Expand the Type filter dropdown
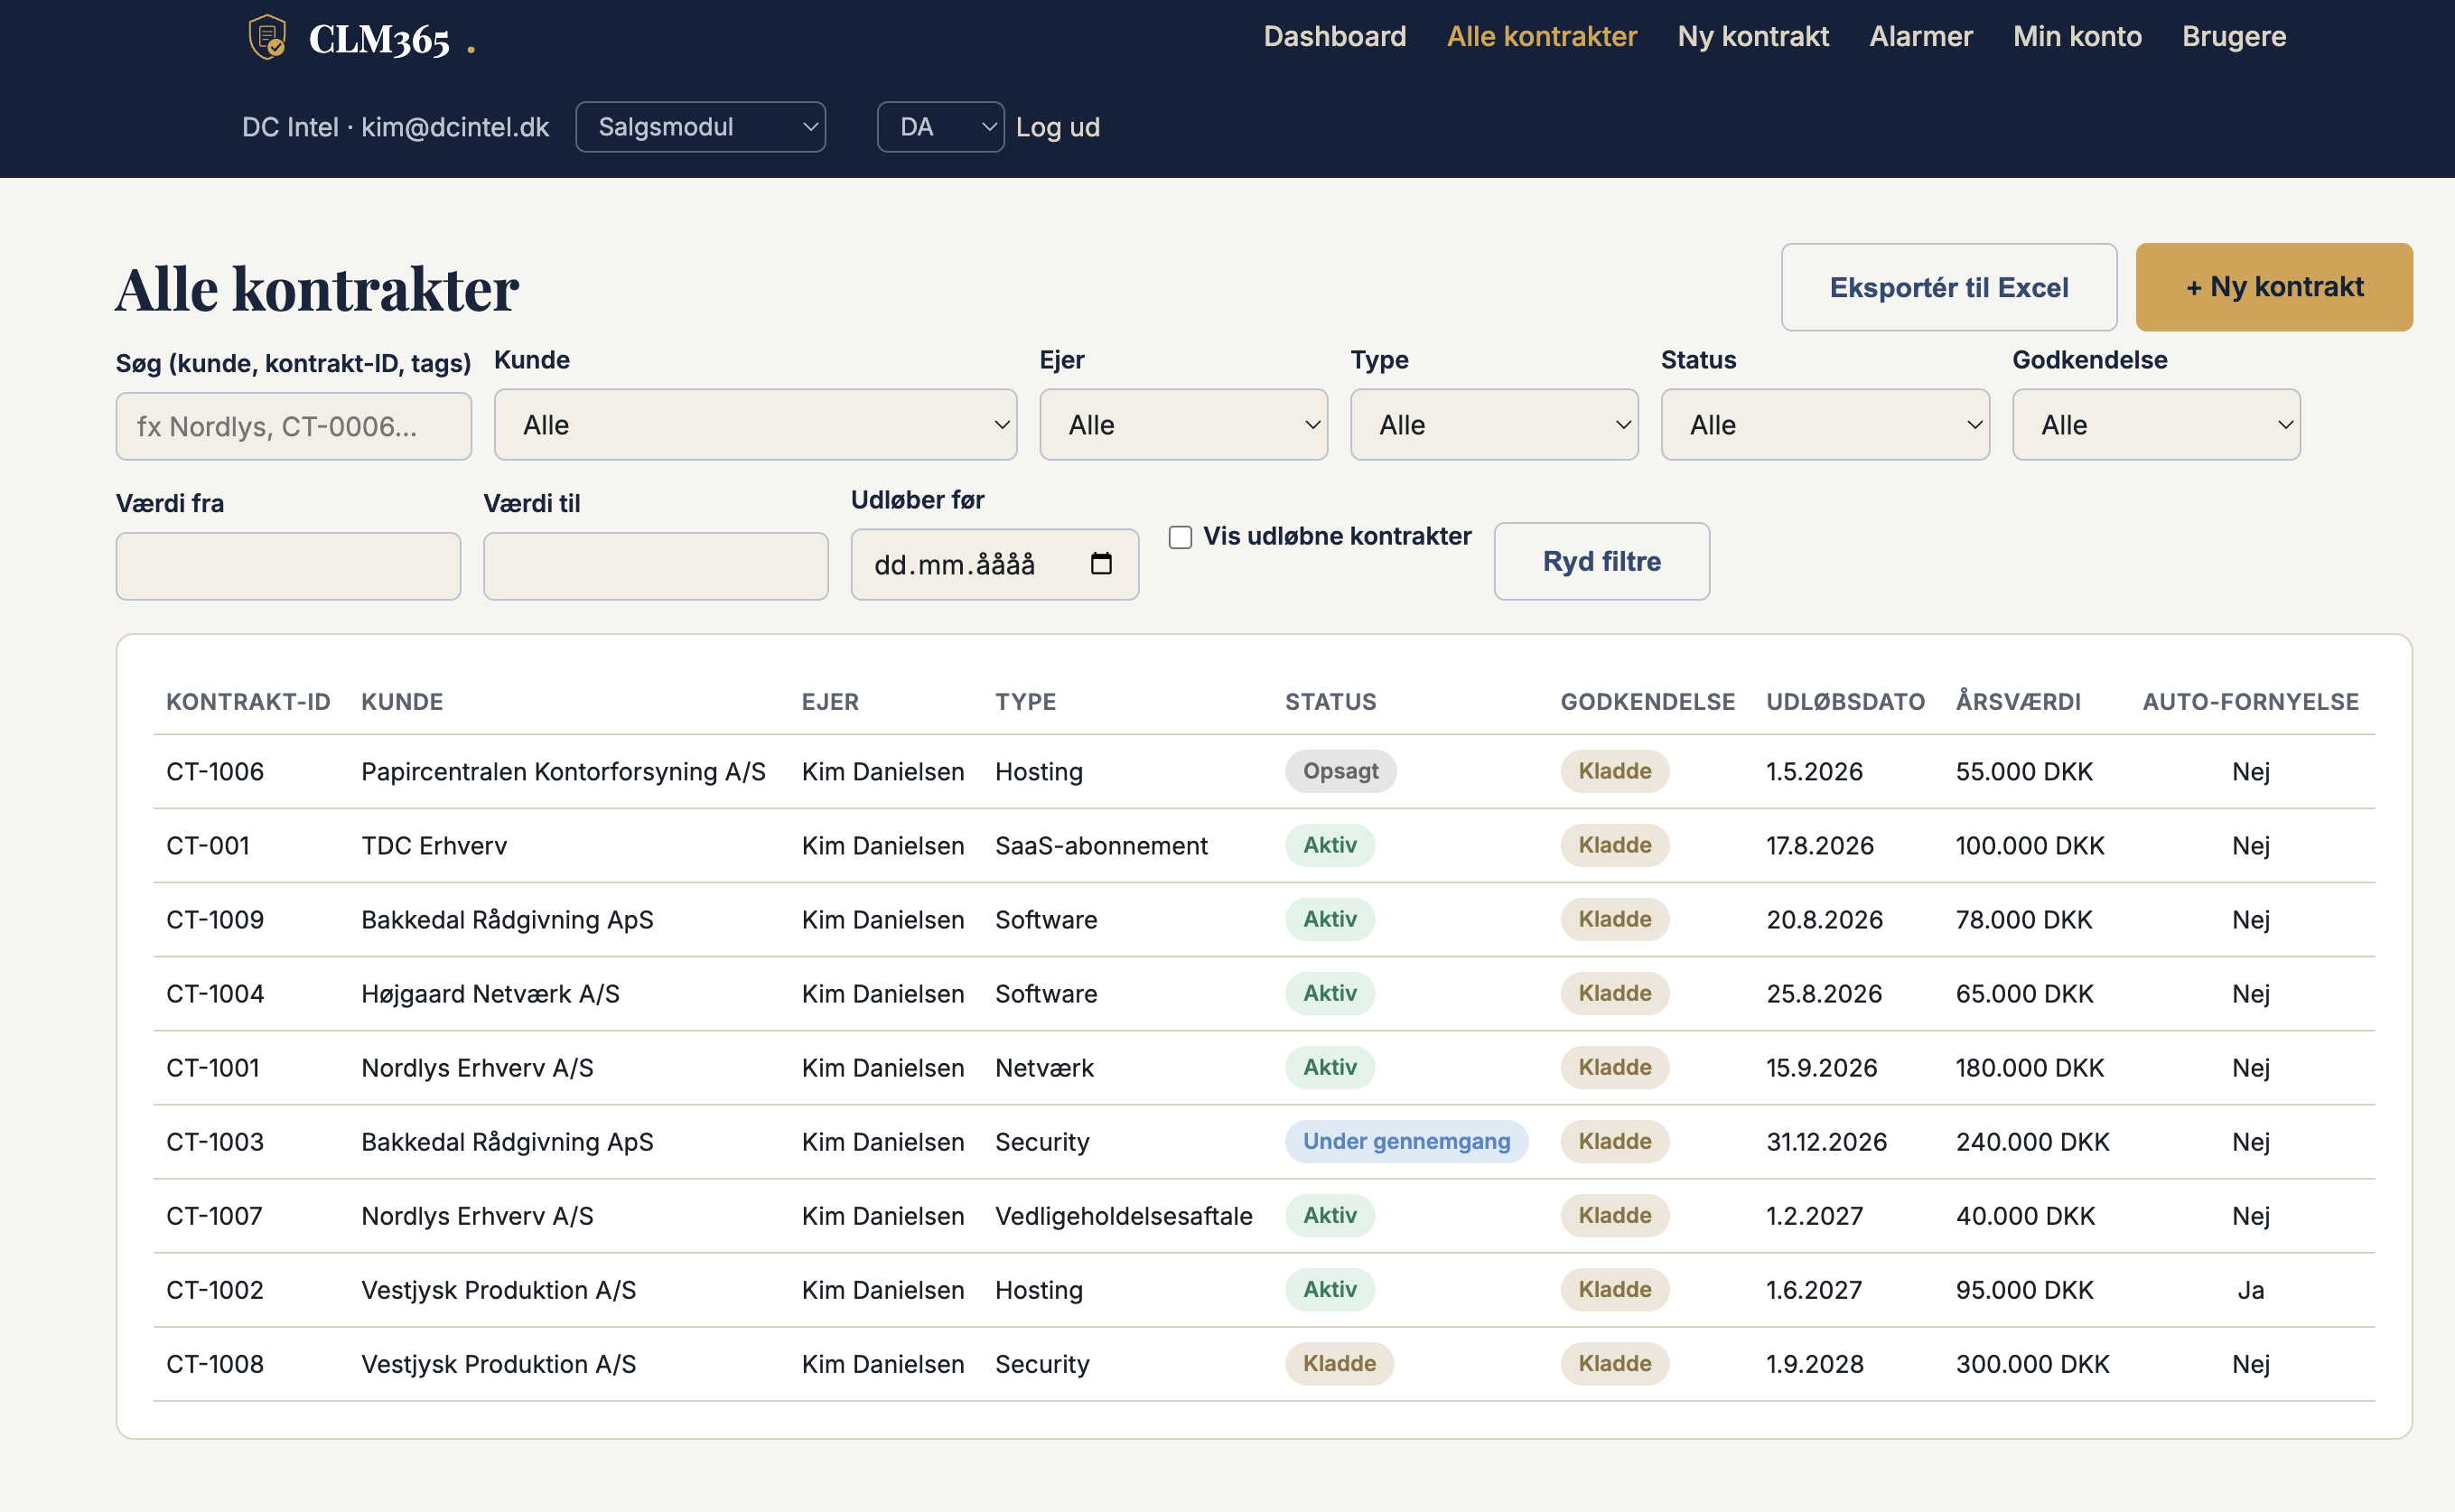2455x1512 pixels. point(1494,425)
